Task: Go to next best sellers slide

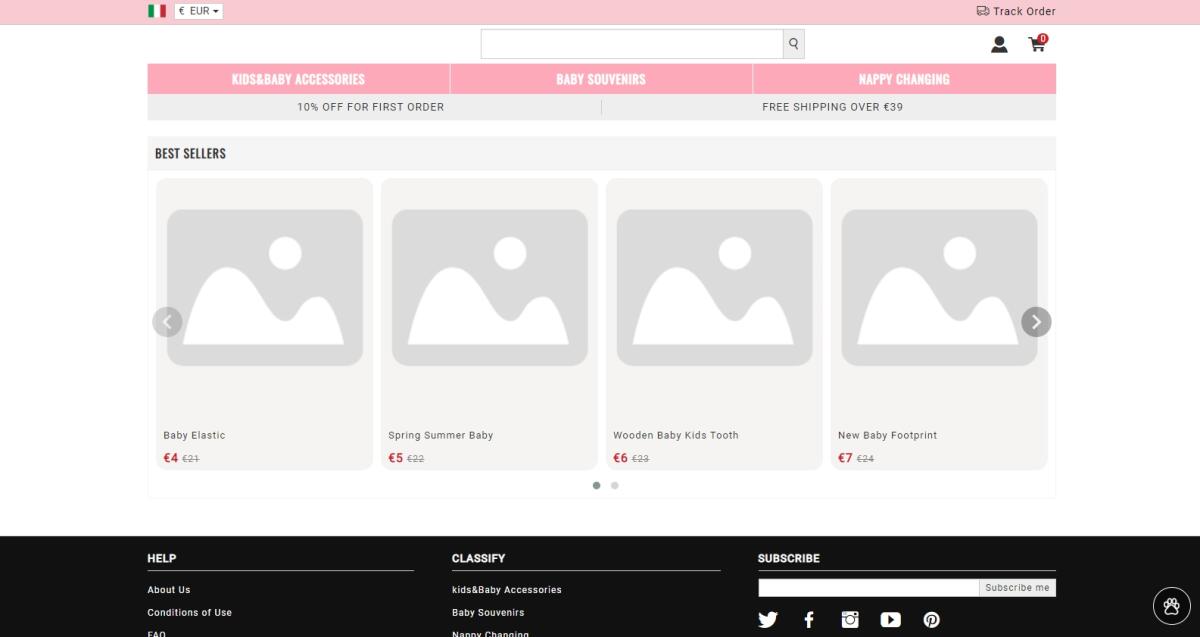Action: point(1036,322)
